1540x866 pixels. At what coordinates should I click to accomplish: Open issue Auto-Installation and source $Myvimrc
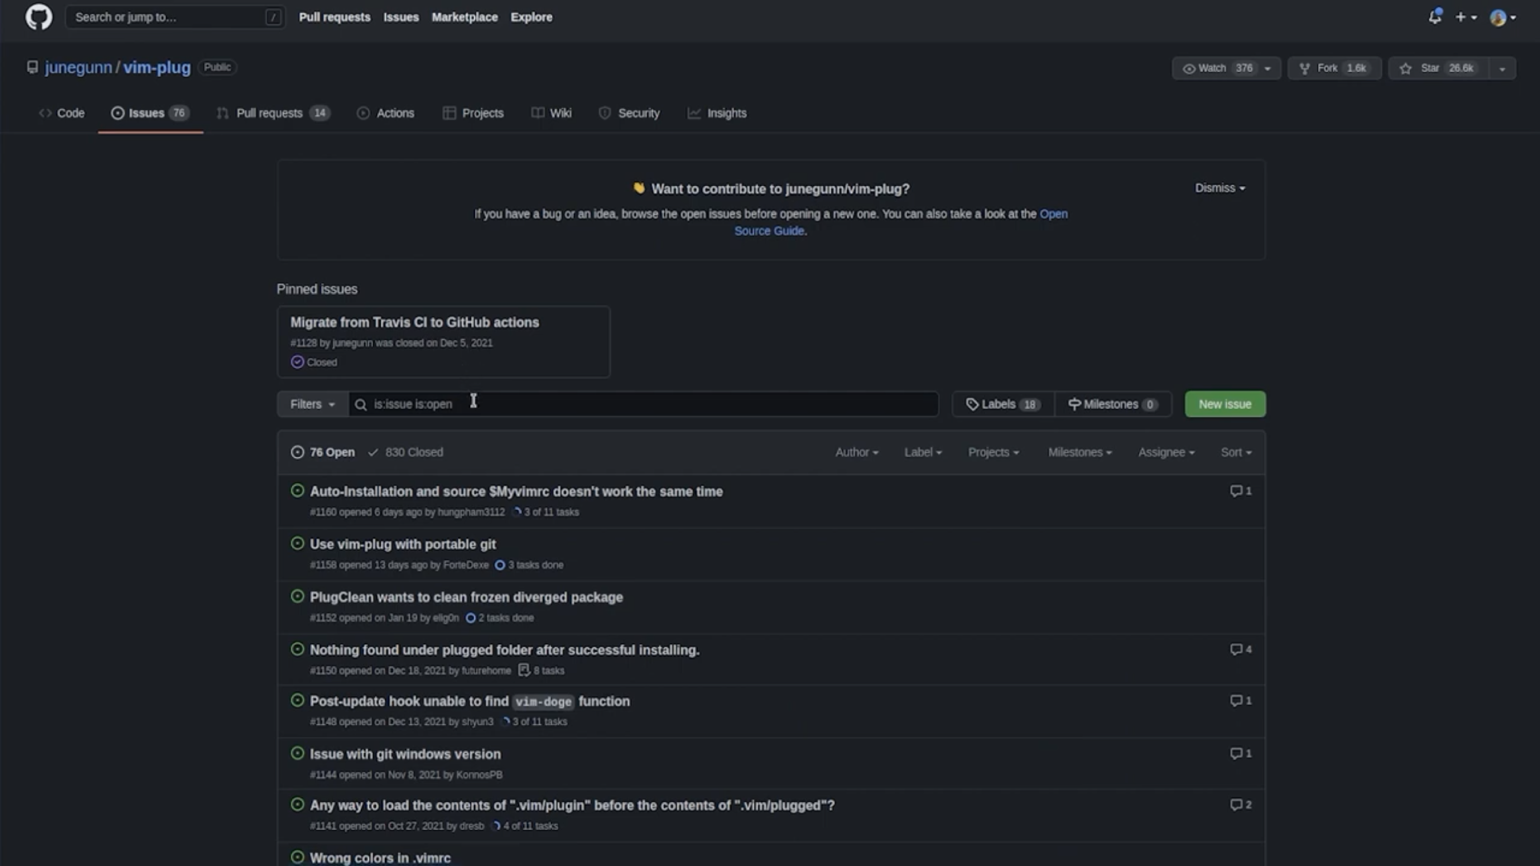[x=516, y=491]
